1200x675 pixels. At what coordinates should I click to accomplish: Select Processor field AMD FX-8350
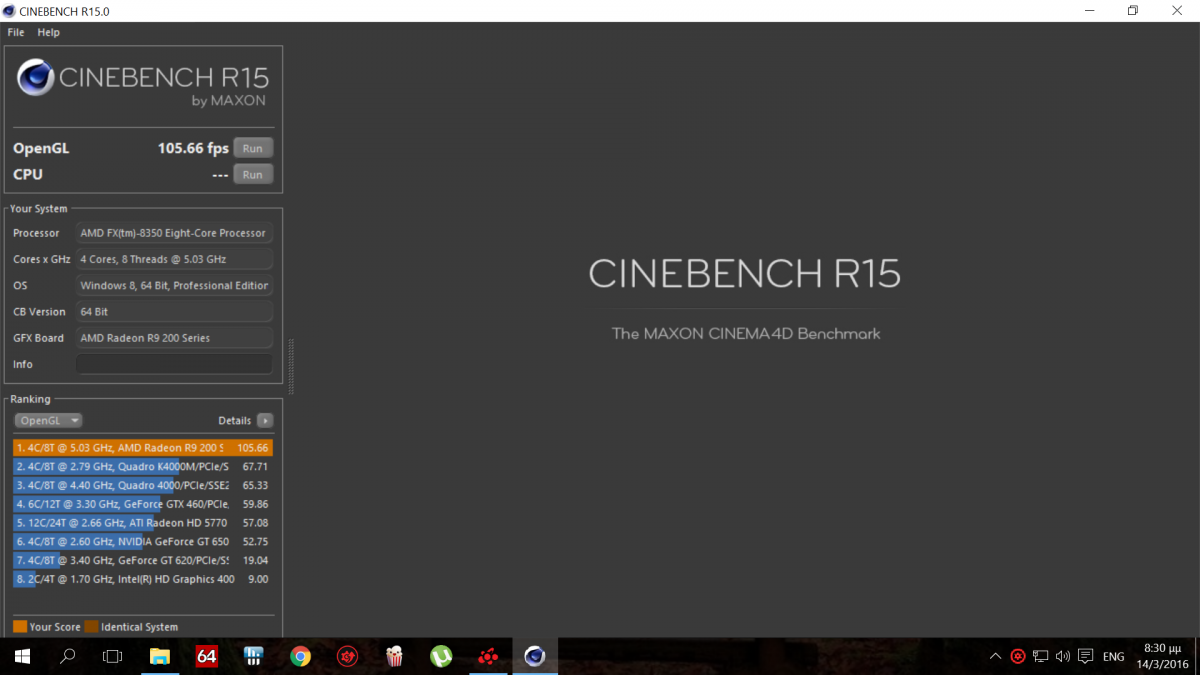click(174, 233)
